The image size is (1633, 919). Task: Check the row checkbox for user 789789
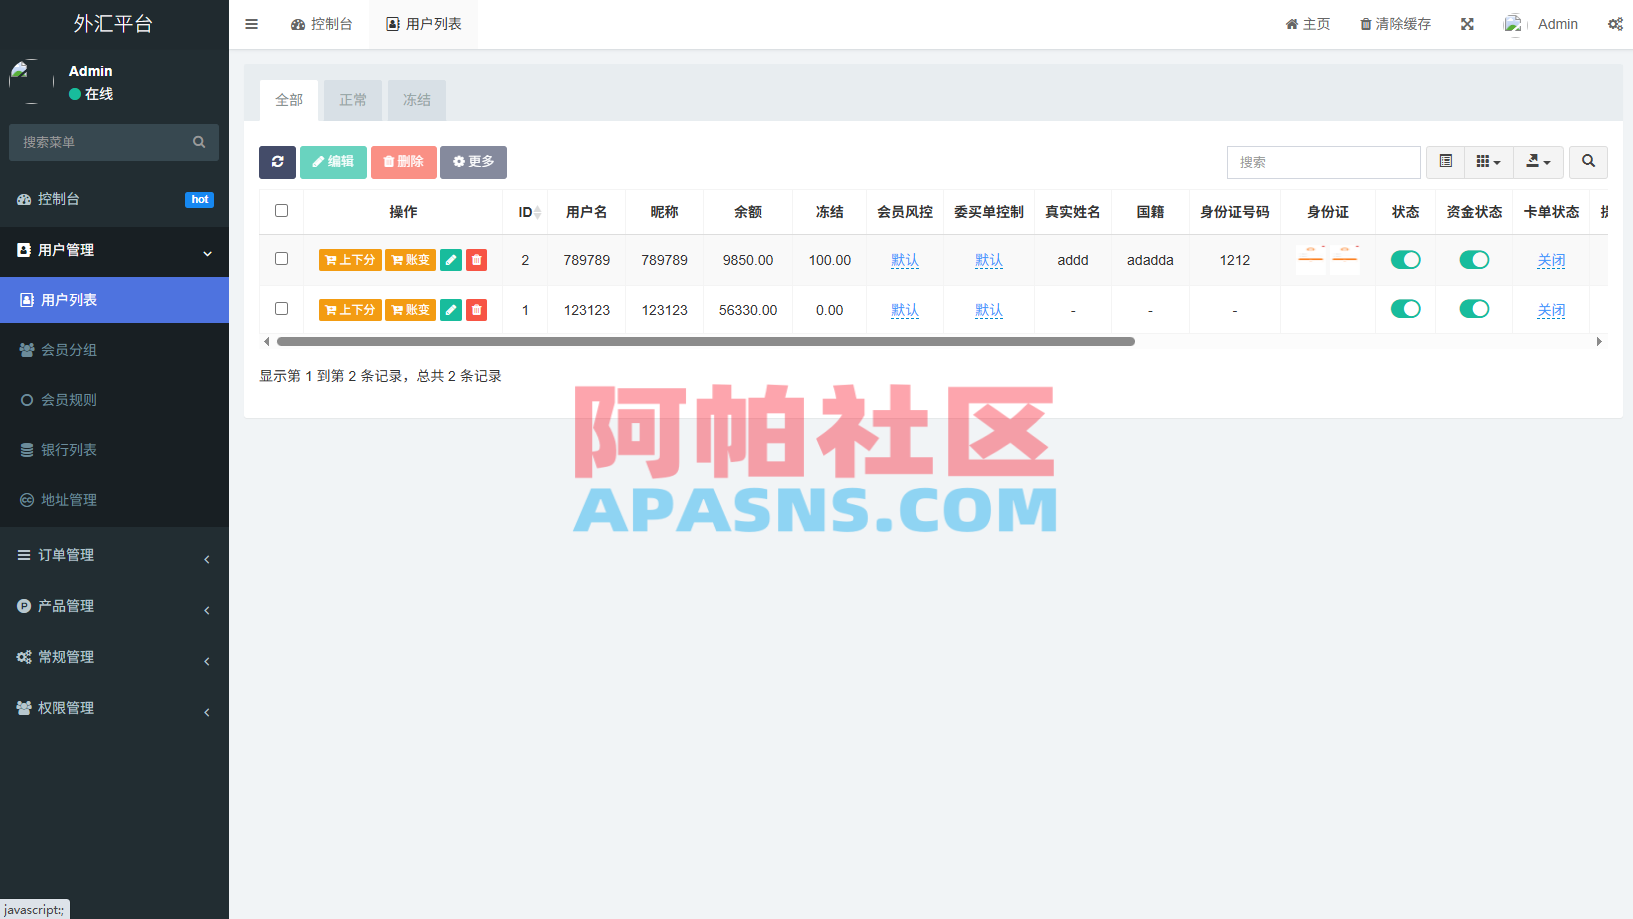pos(281,259)
